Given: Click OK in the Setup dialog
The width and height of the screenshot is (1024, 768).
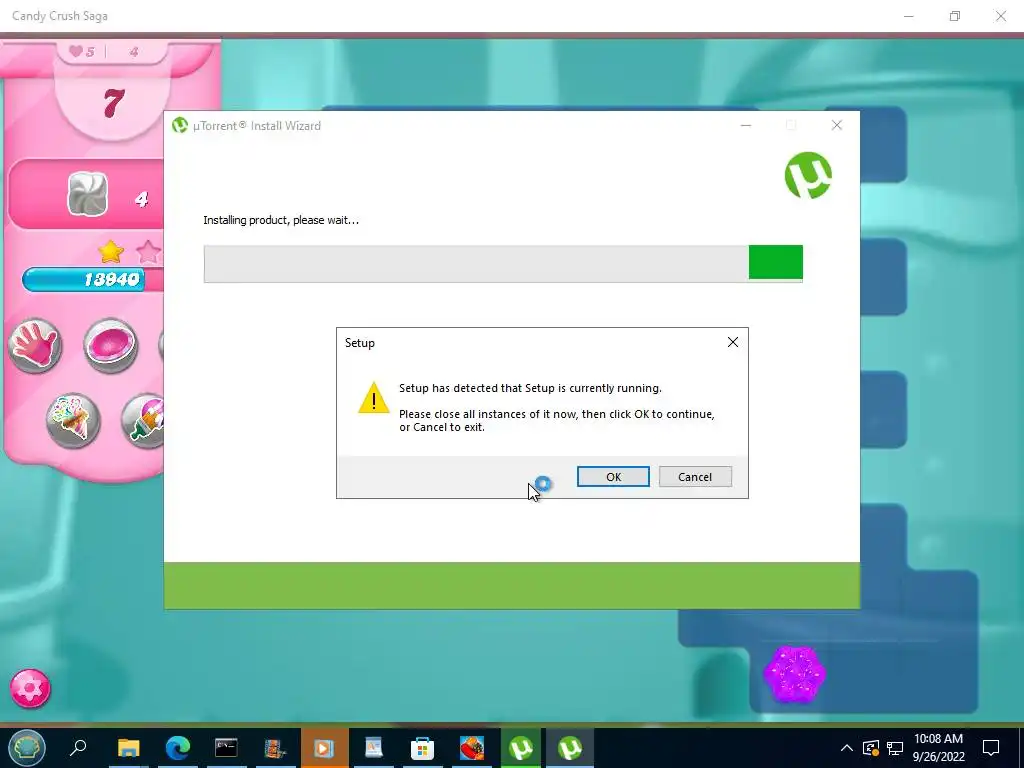Looking at the screenshot, I should [613, 477].
